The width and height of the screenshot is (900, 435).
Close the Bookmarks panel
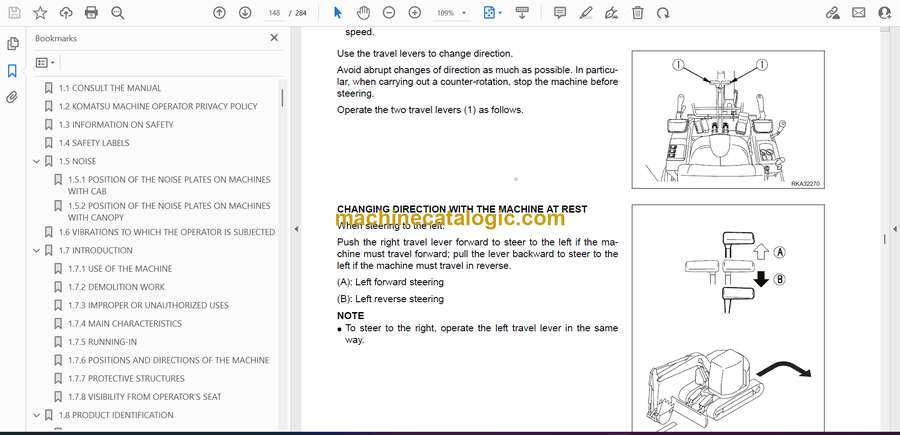pos(274,38)
